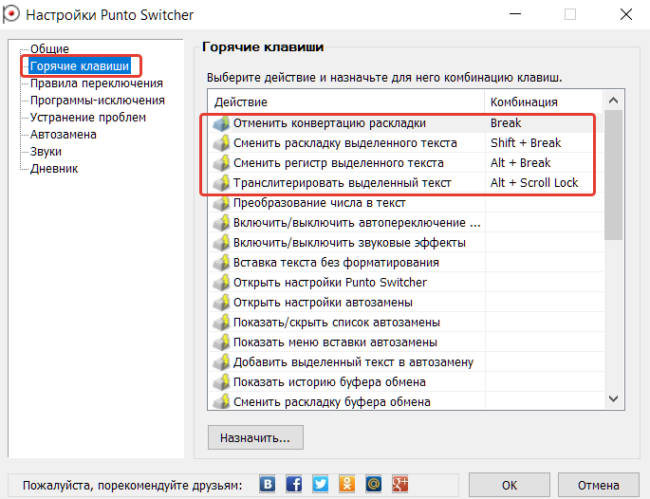Image resolution: width=650 pixels, height=499 pixels.
Task: Select row 'Сменить раскладку буфера обмена'
Action: pos(406,401)
